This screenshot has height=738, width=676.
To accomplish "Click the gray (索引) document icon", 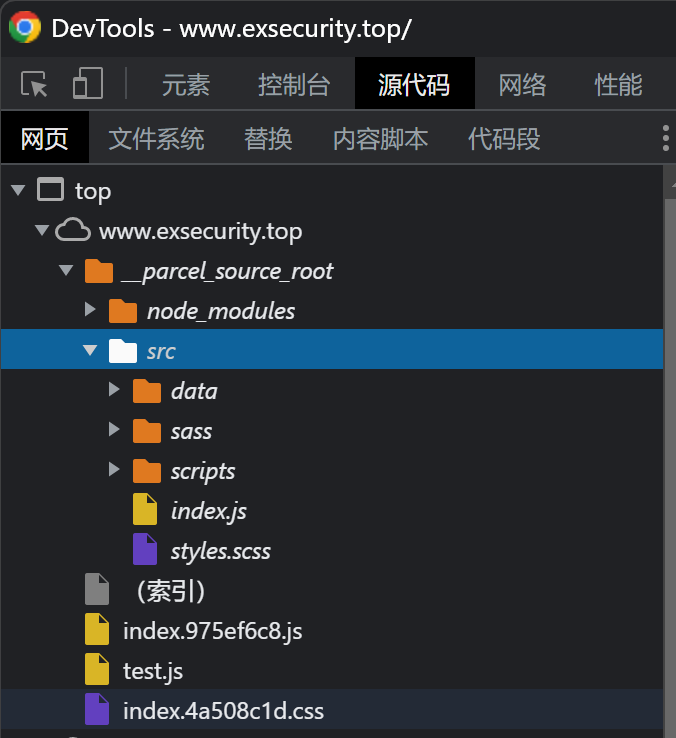I will pyautogui.click(x=97, y=589).
